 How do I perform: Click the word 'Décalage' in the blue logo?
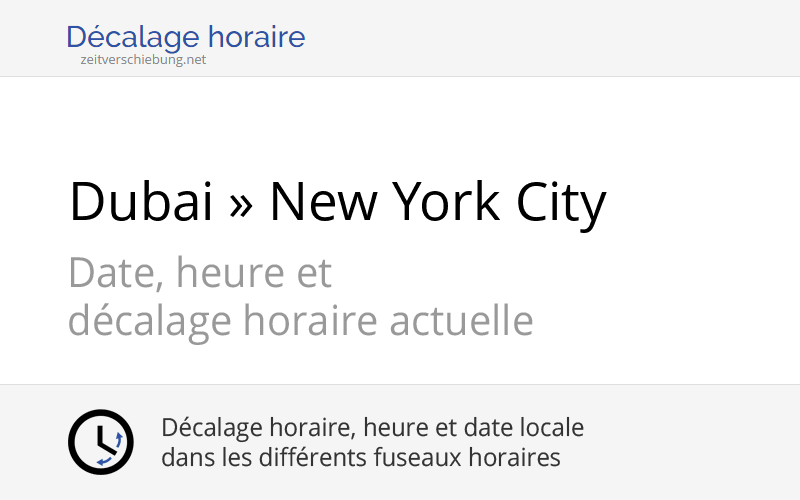tap(133, 38)
